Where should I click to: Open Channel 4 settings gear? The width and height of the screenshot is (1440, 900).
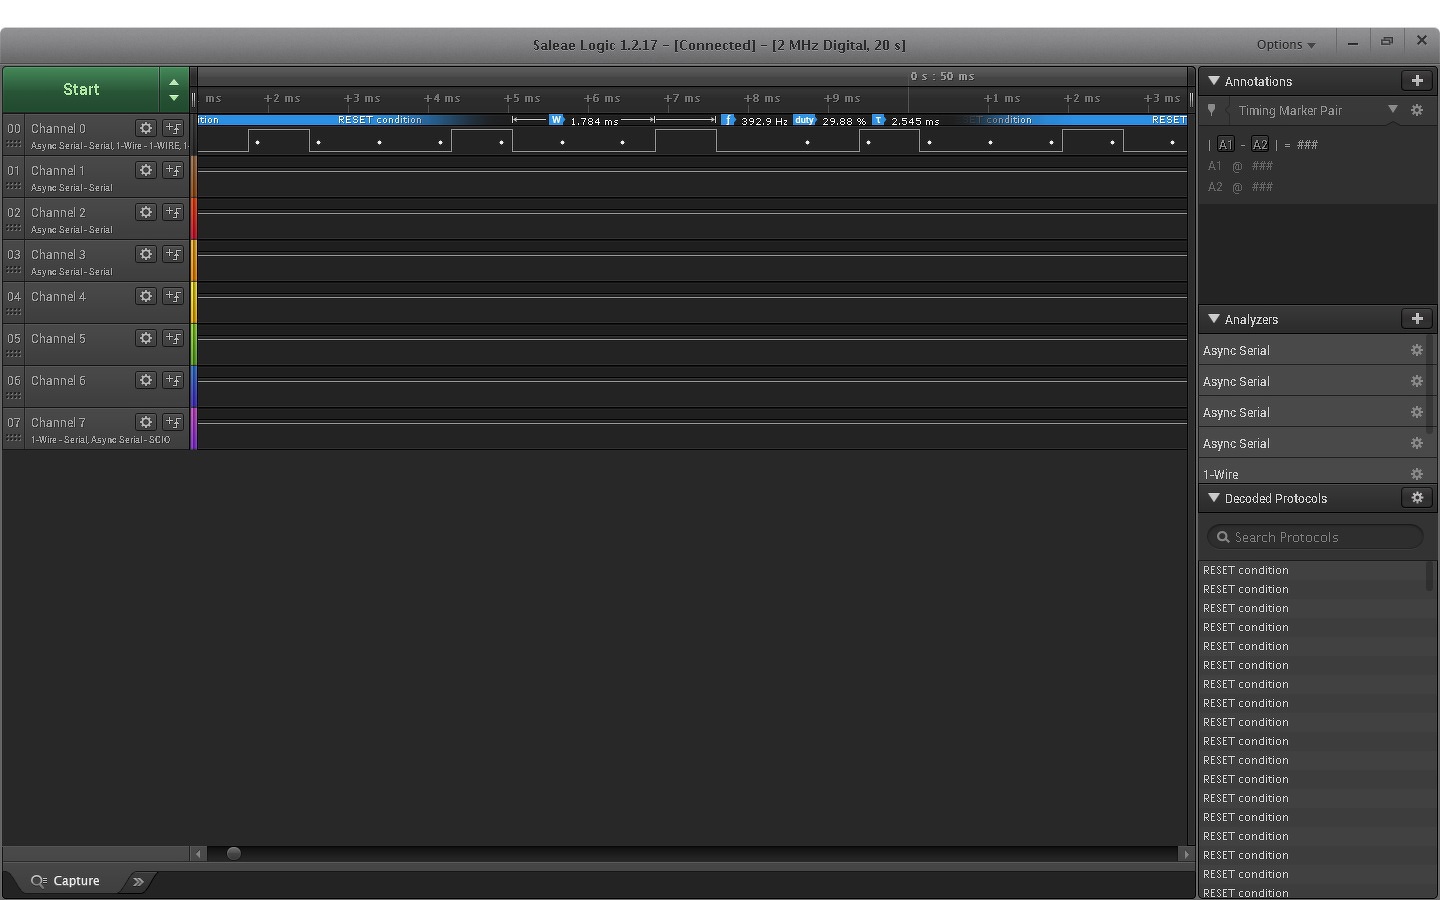146,296
